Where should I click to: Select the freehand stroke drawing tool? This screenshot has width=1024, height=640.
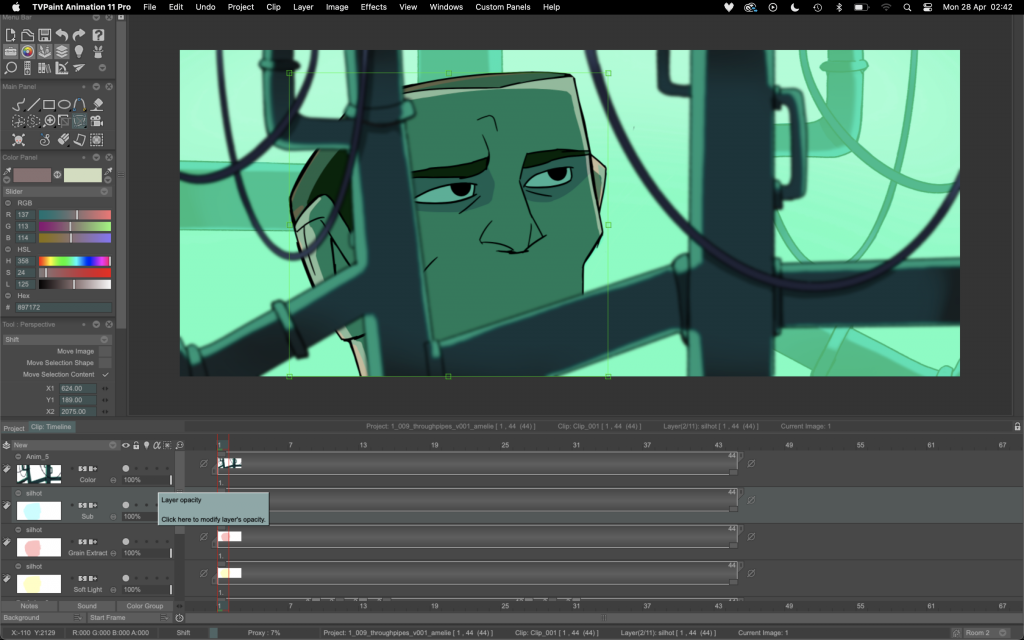[18, 104]
